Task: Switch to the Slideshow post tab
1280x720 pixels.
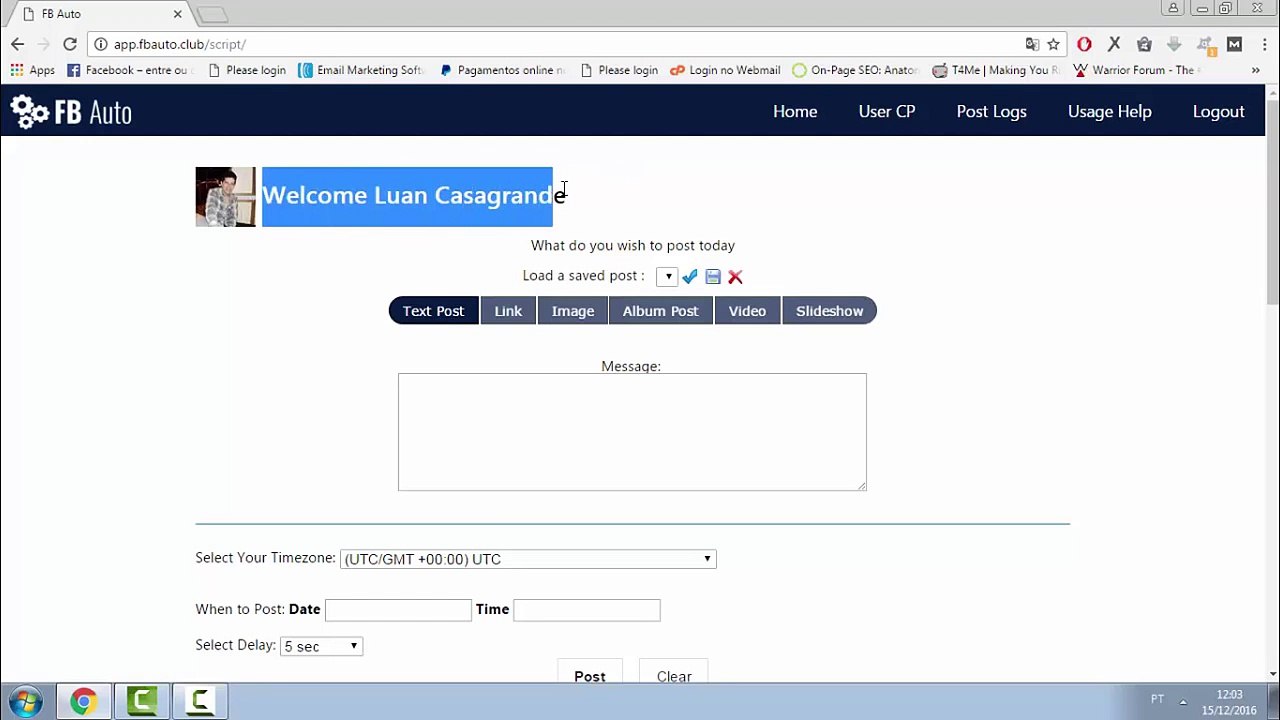Action: coord(829,311)
